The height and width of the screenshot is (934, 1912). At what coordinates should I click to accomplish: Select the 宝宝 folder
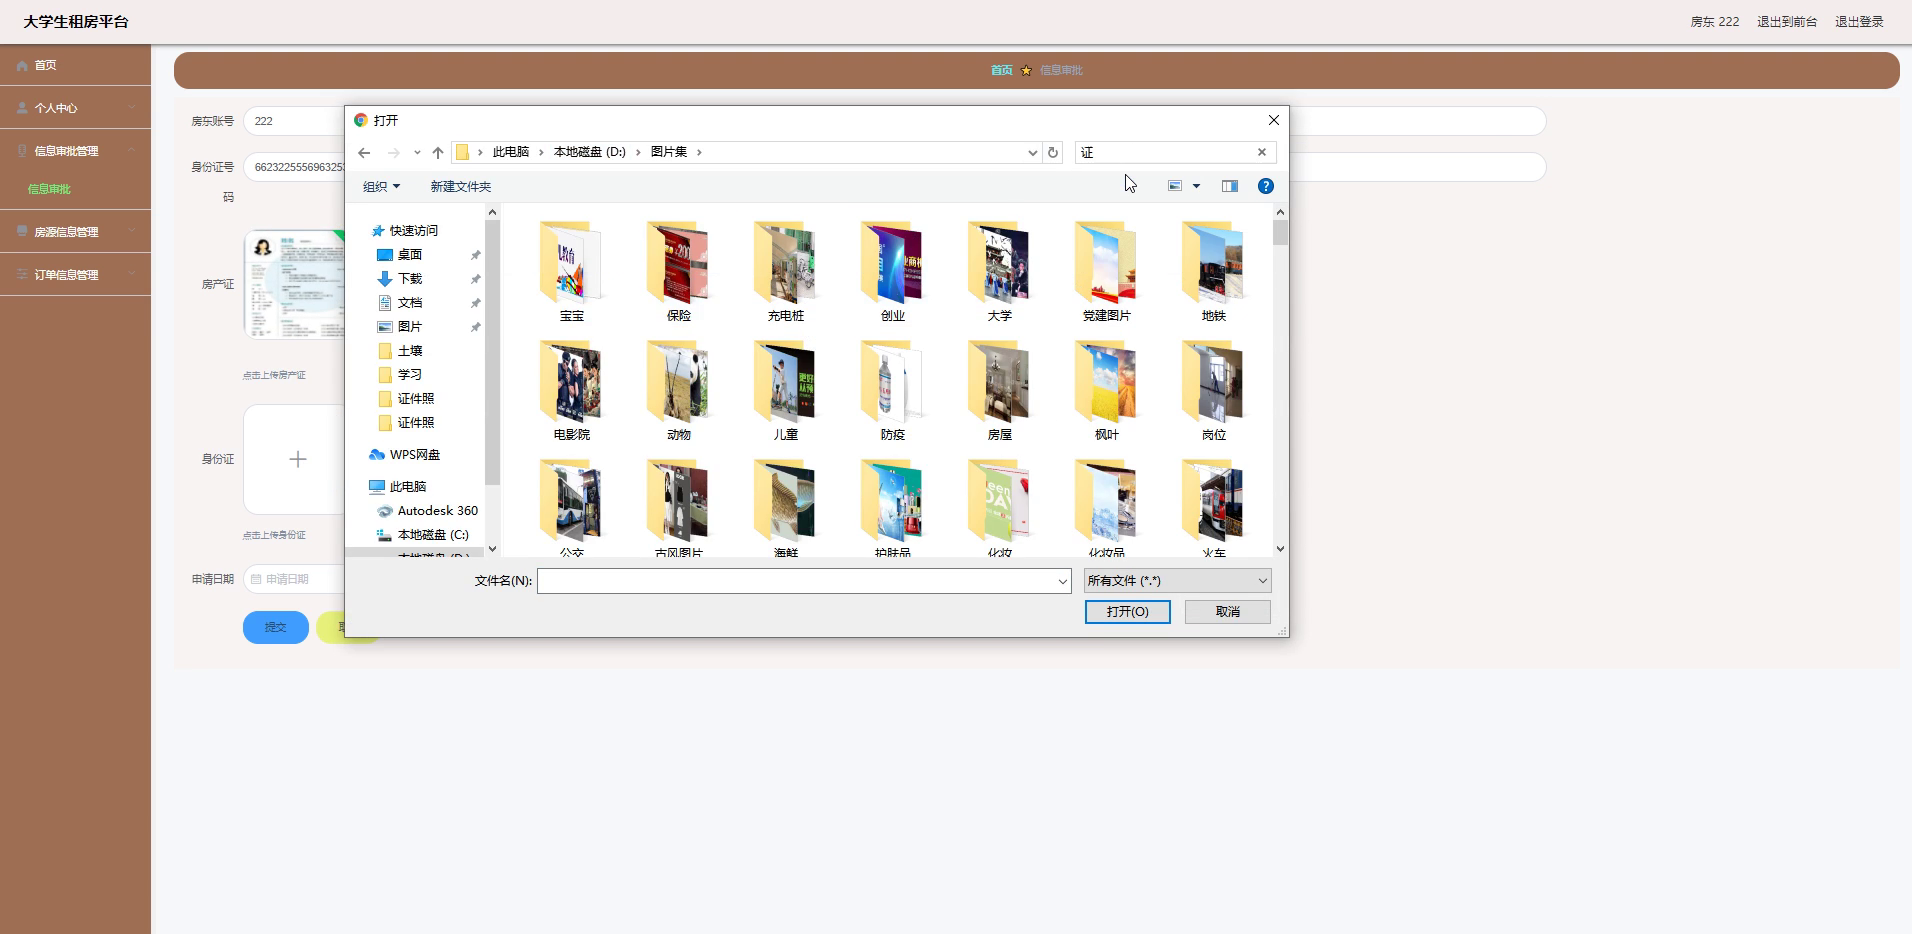[x=572, y=271]
